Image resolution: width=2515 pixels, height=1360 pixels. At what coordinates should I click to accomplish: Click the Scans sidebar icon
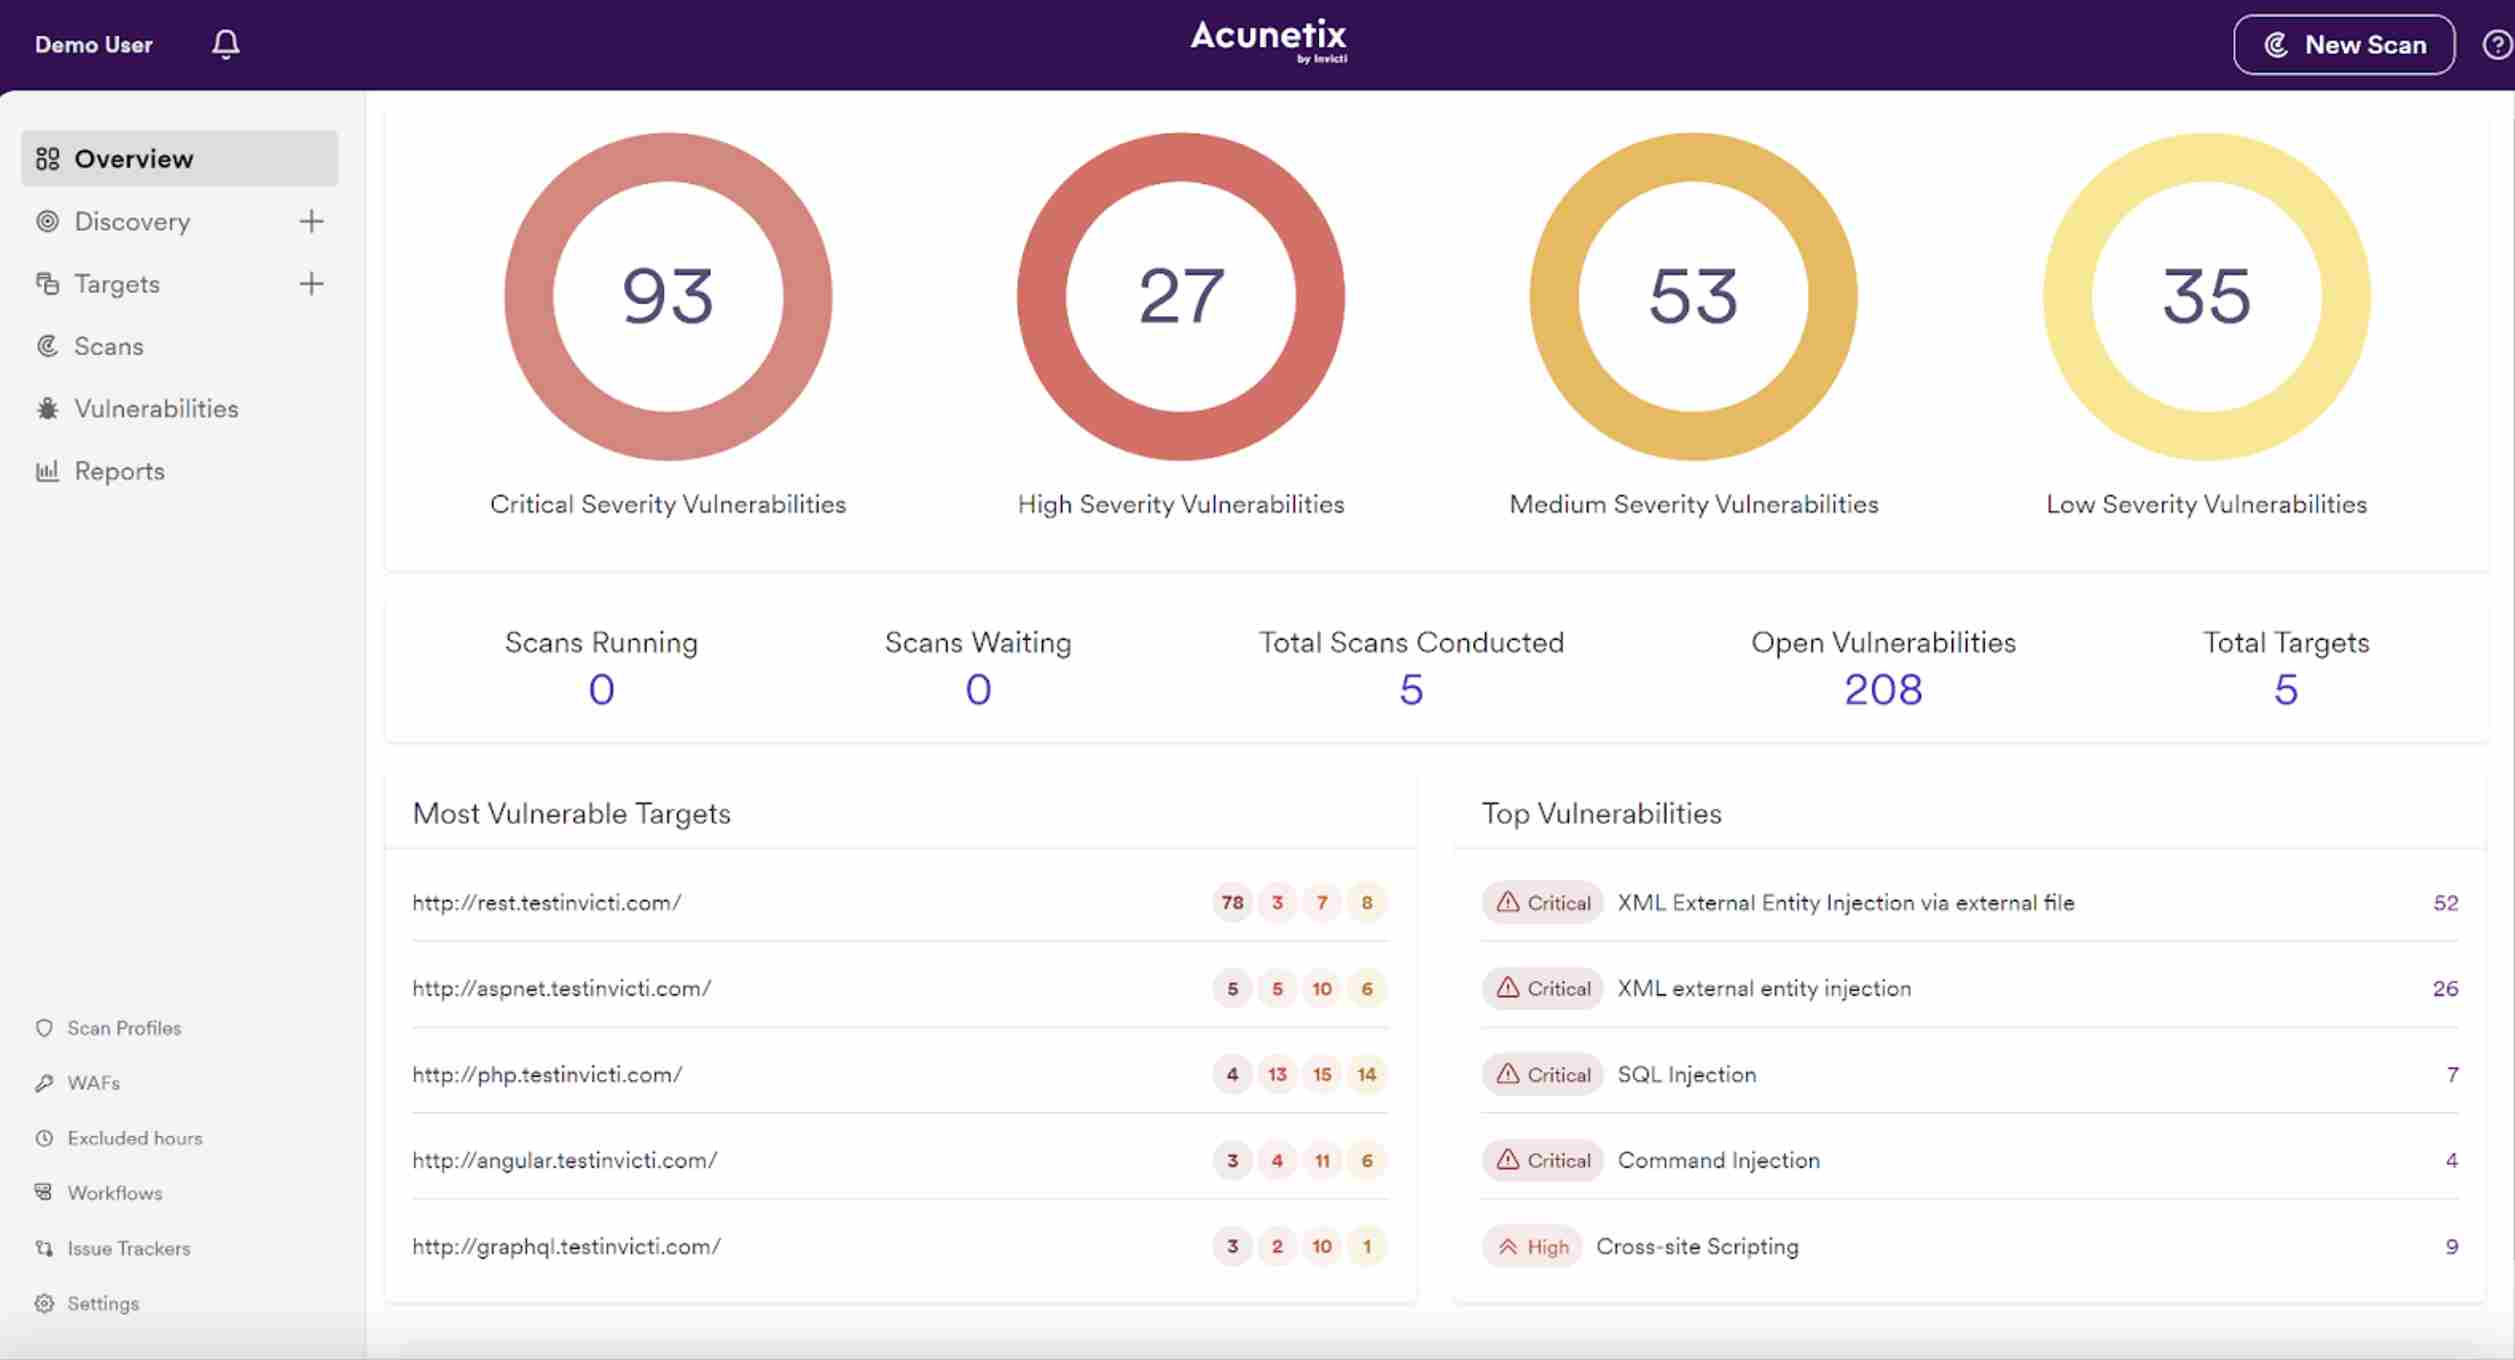(45, 345)
